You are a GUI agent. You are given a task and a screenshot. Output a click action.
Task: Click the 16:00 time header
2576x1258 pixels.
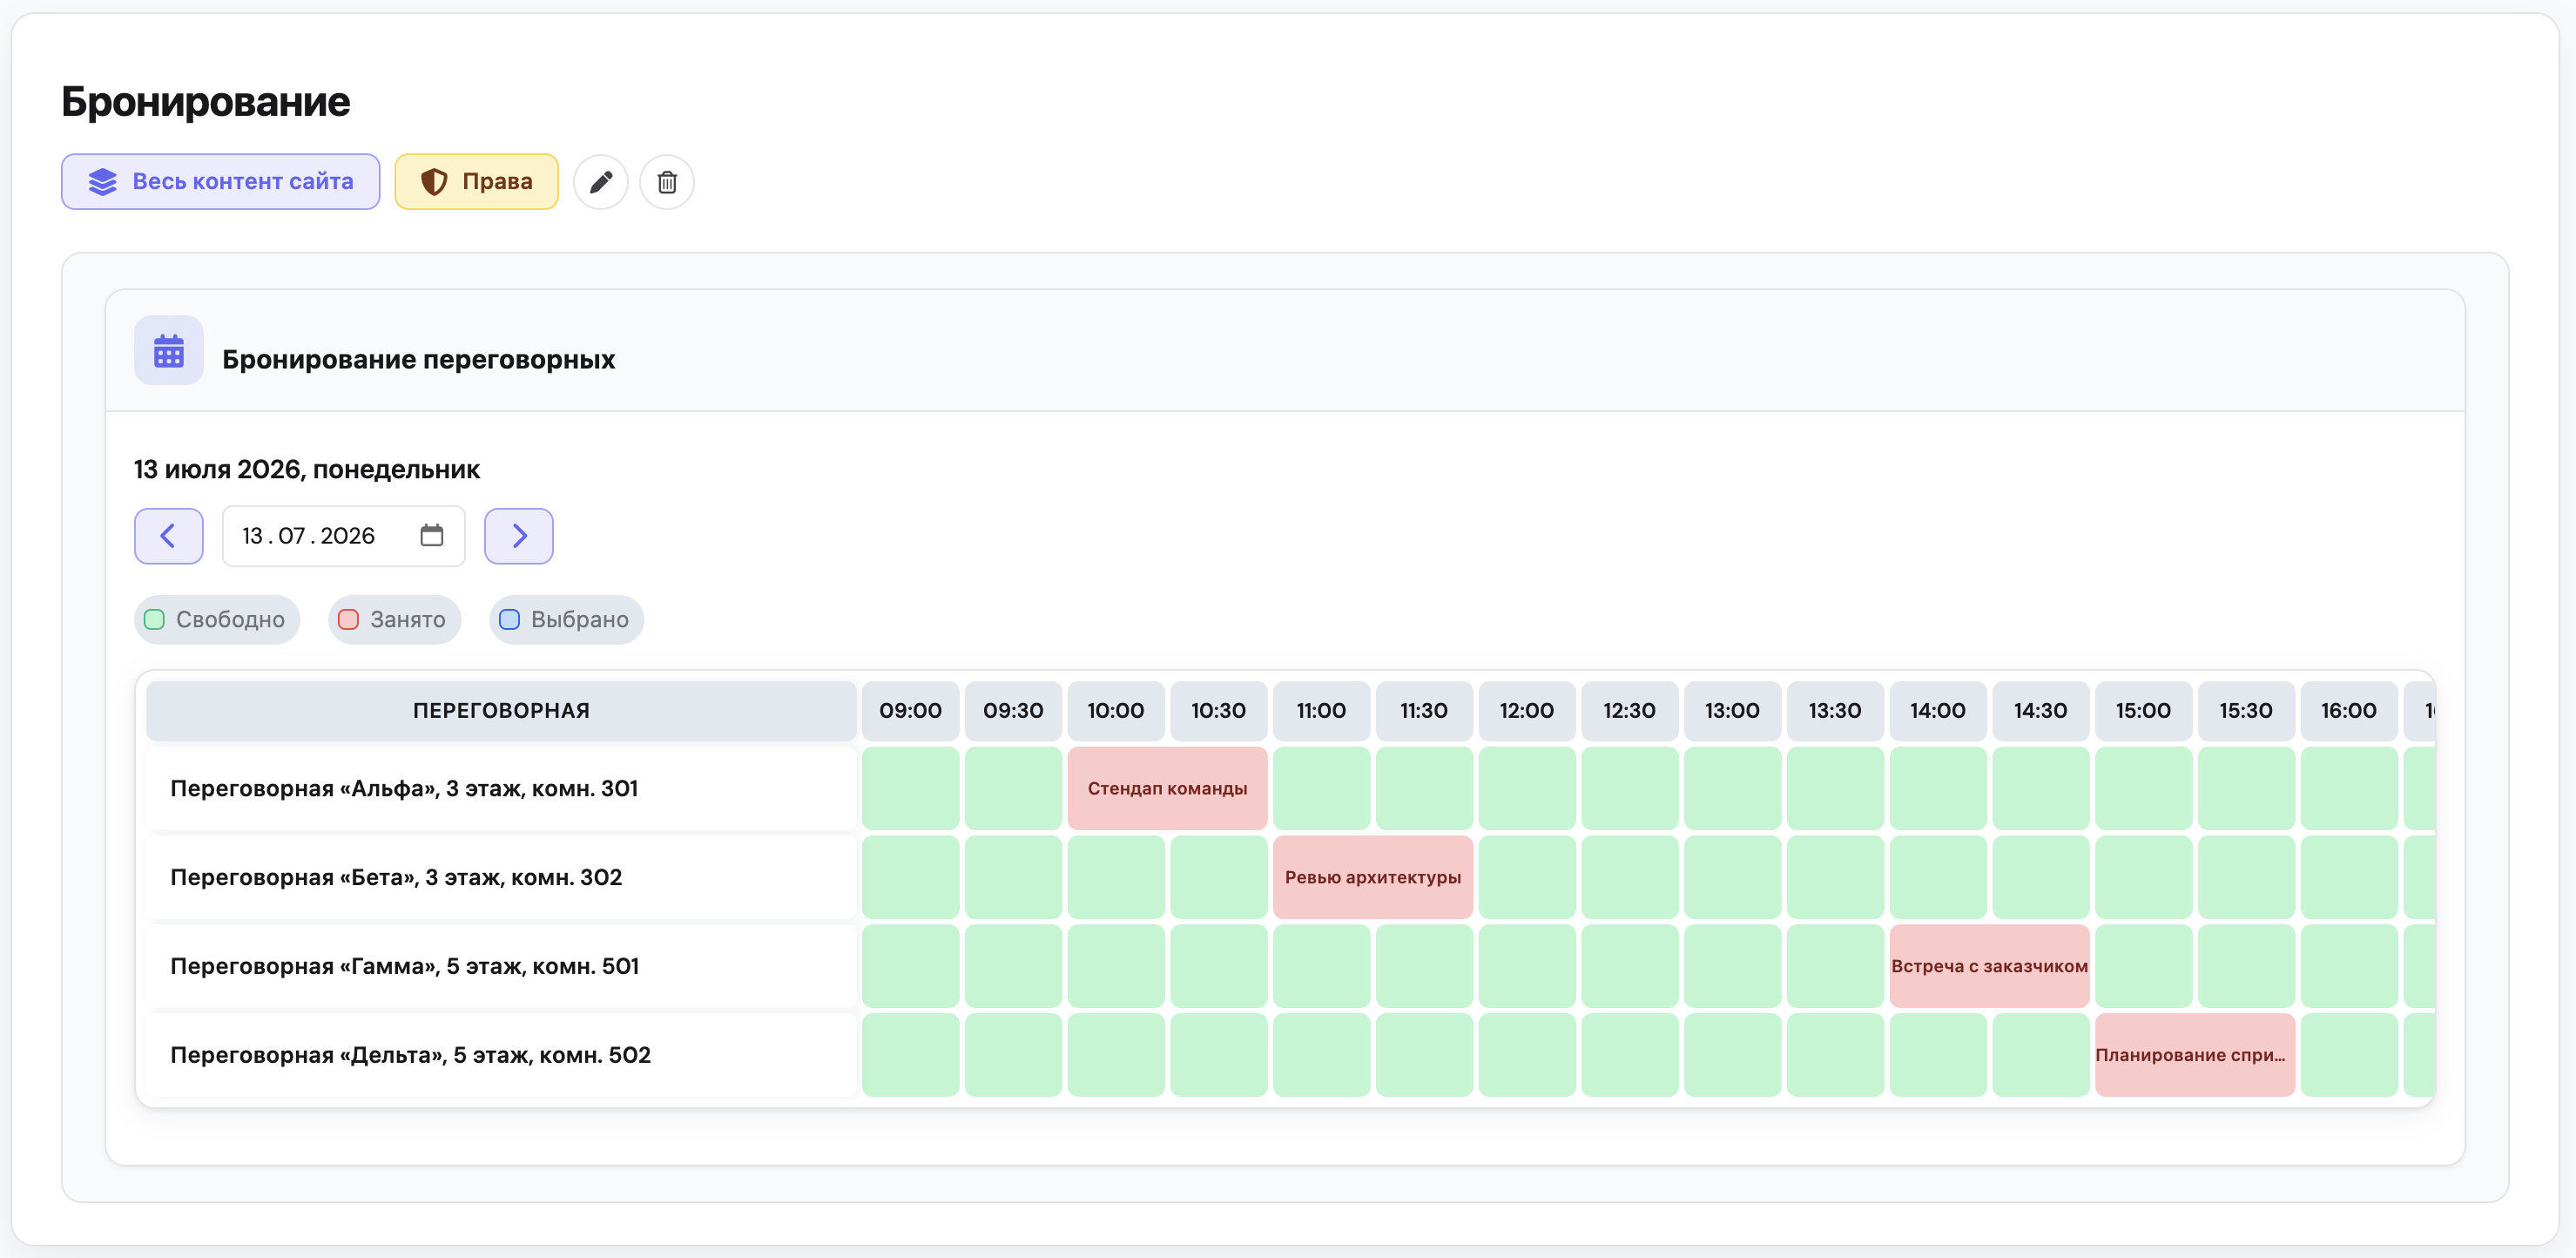(2349, 711)
